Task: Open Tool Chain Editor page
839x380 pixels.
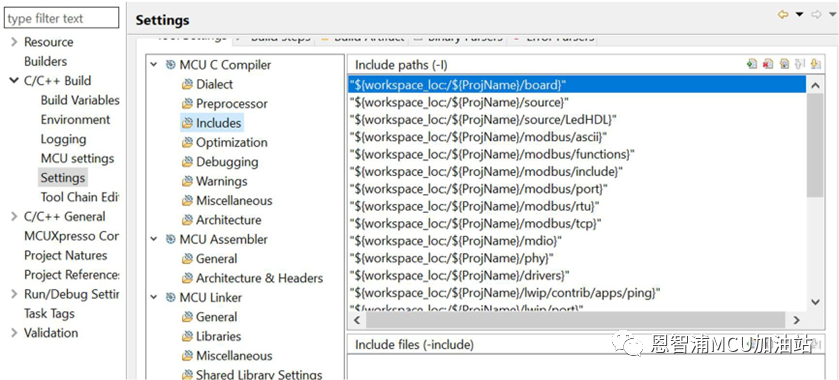Action: 80,197
